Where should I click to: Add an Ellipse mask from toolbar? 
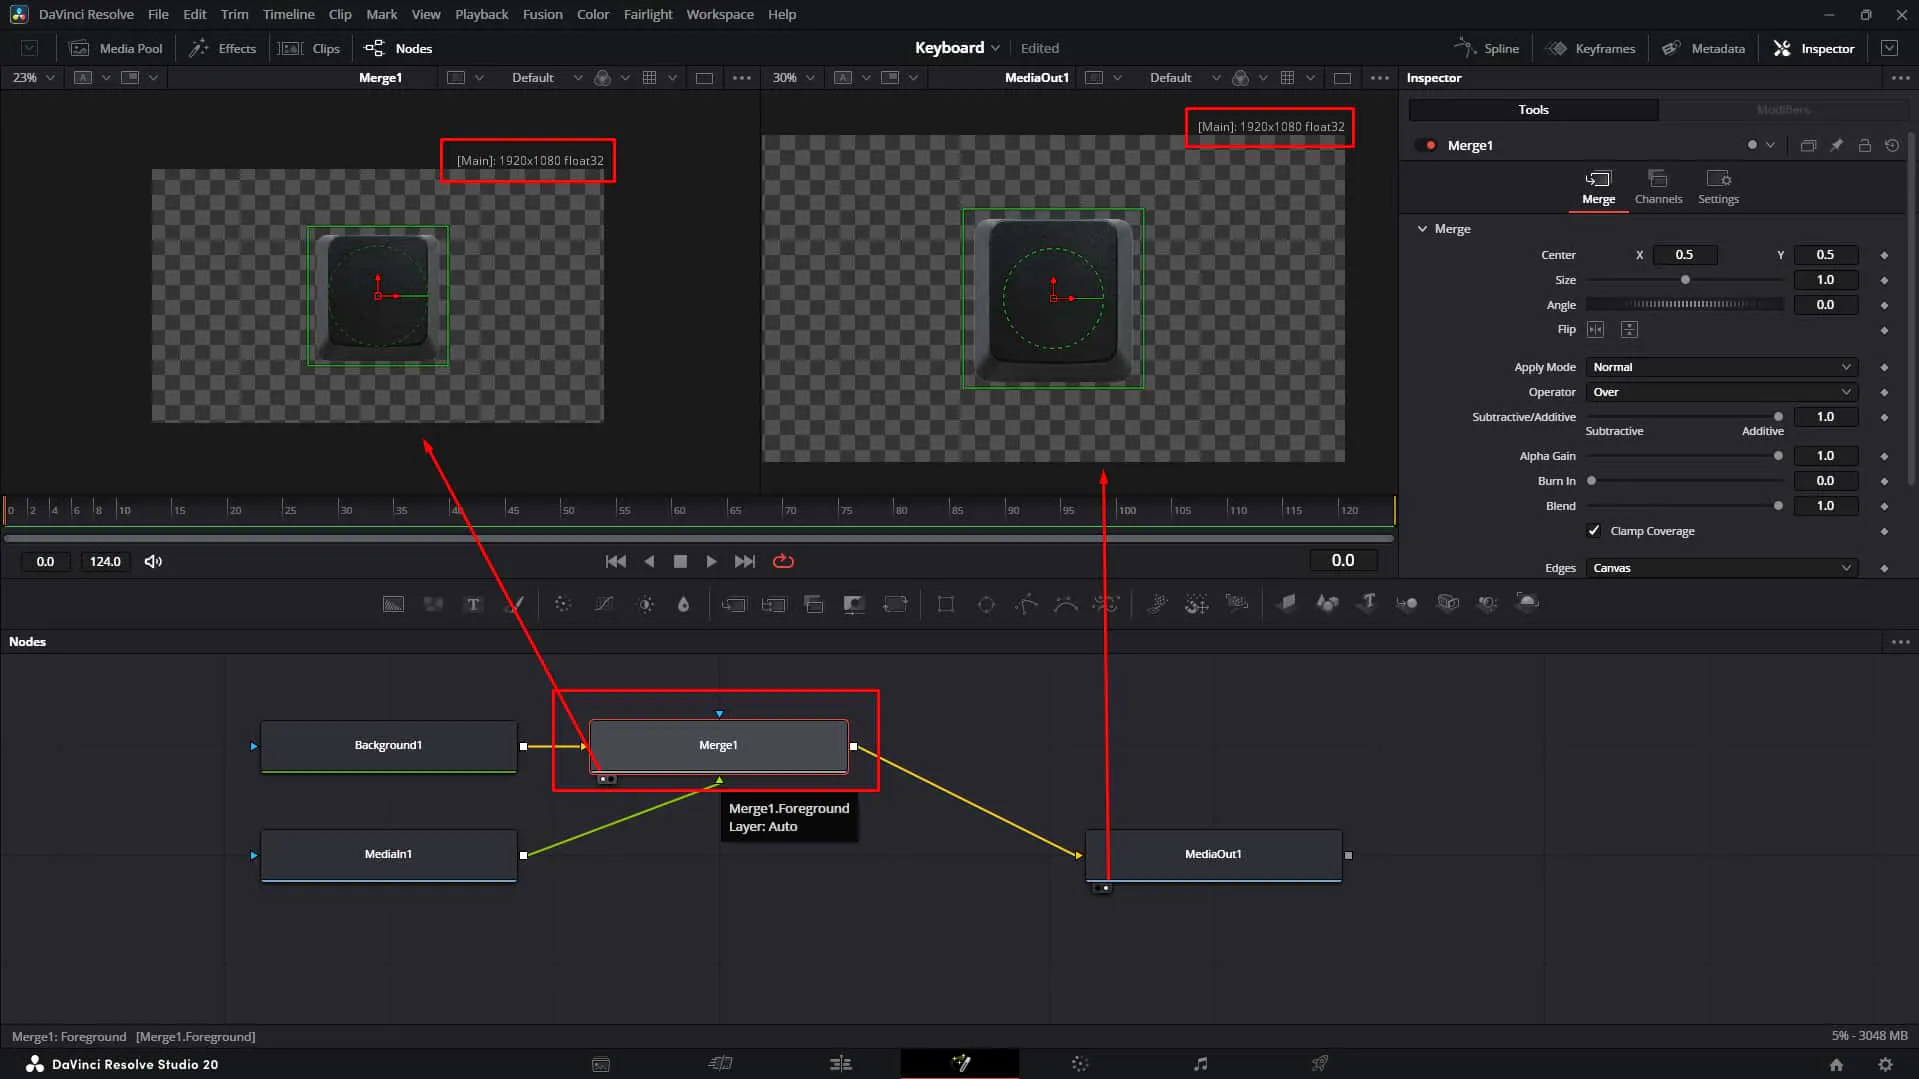click(986, 604)
